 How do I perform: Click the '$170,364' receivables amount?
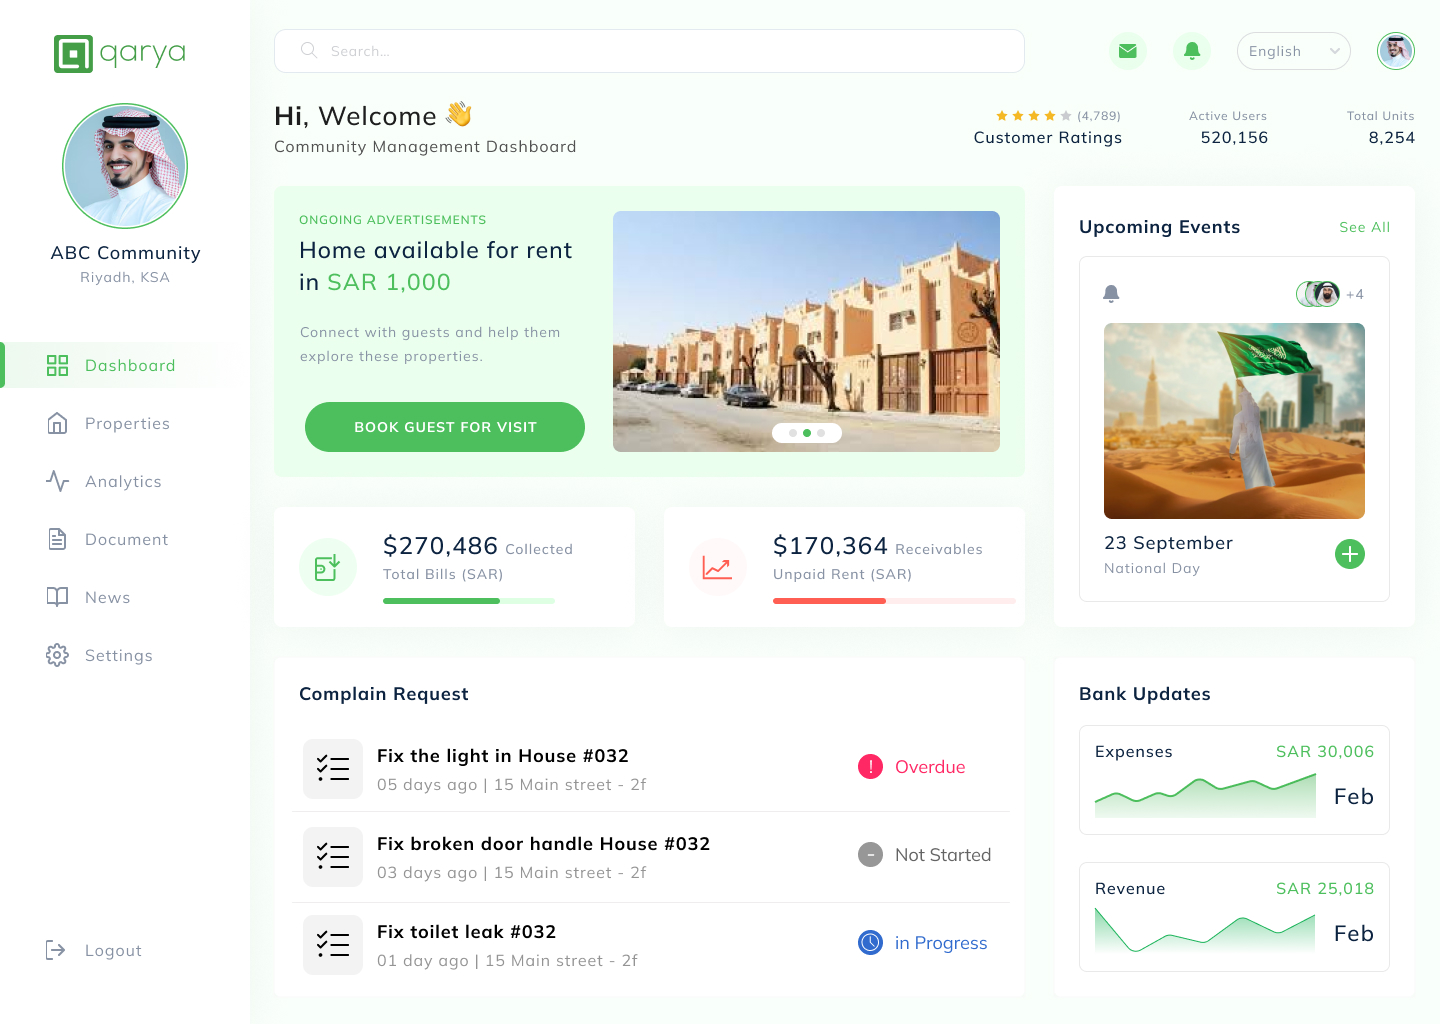(830, 546)
